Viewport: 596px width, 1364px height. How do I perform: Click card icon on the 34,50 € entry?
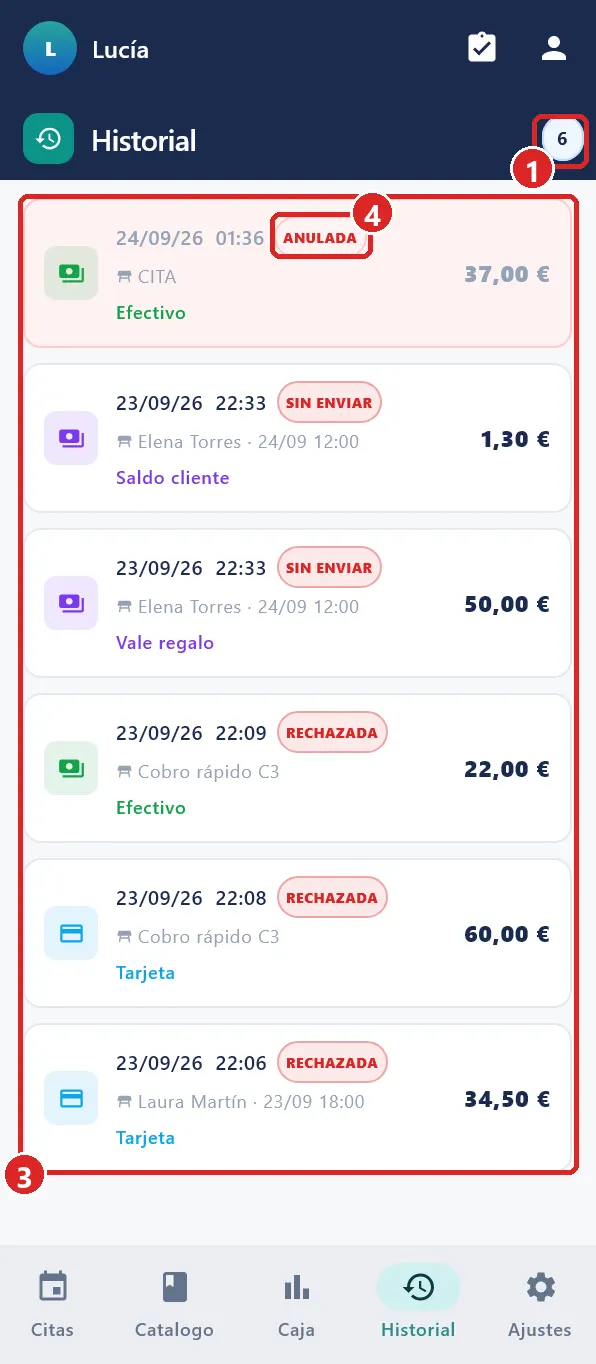[x=71, y=1098]
